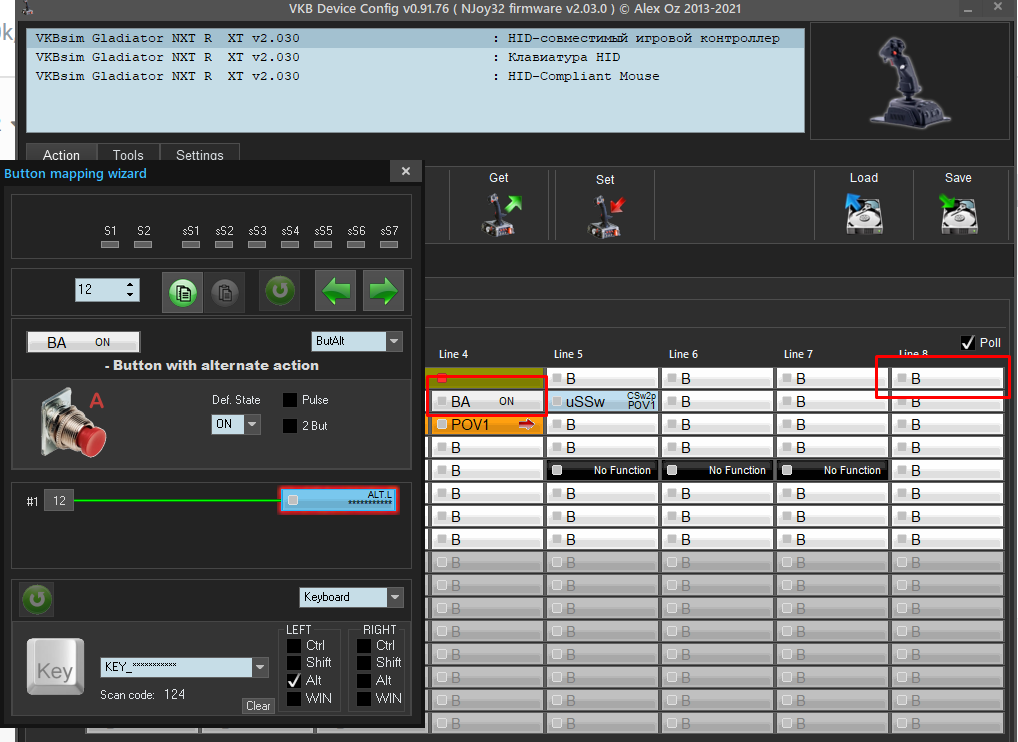
Task: Click the Line 4 column header
Action: click(x=453, y=354)
